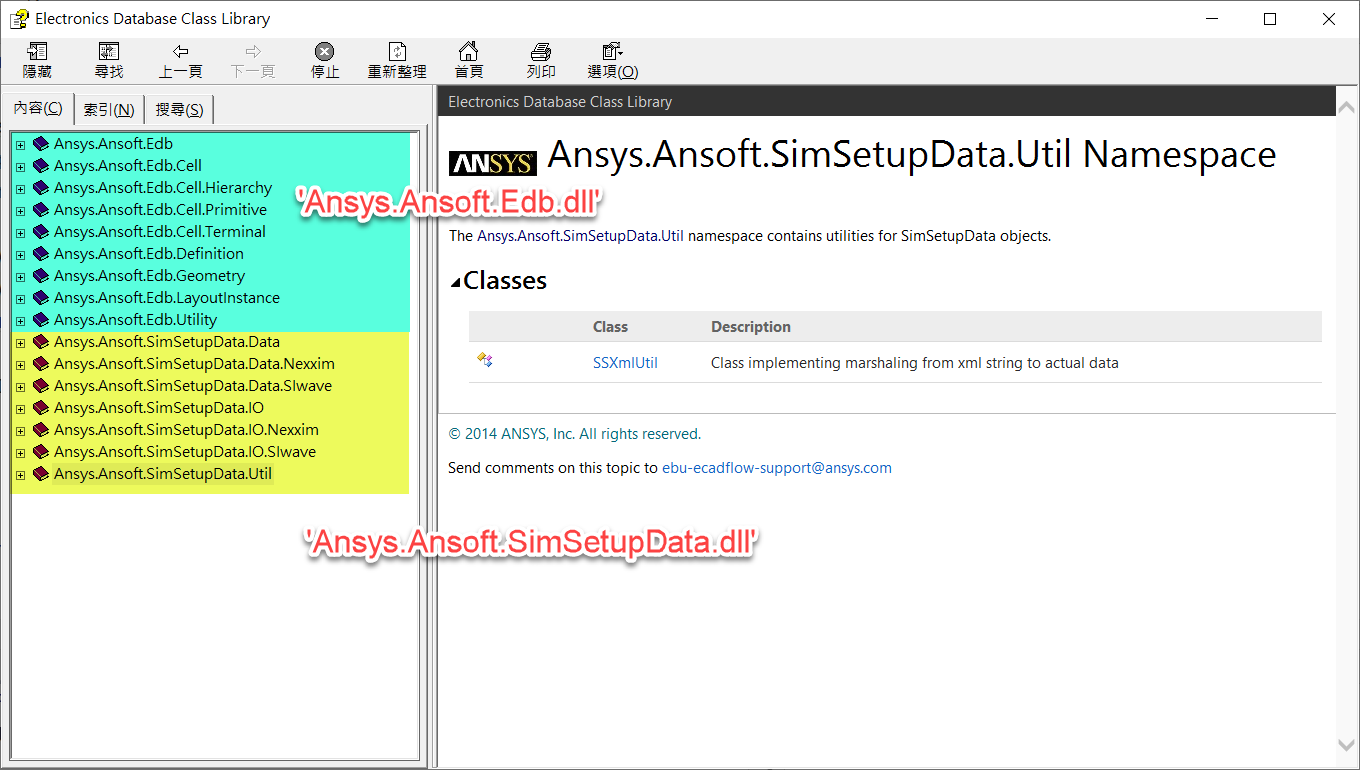1360x770 pixels.
Task: Select Ansys.Ansoft.Edb.Geometry tree item
Action: 149,276
